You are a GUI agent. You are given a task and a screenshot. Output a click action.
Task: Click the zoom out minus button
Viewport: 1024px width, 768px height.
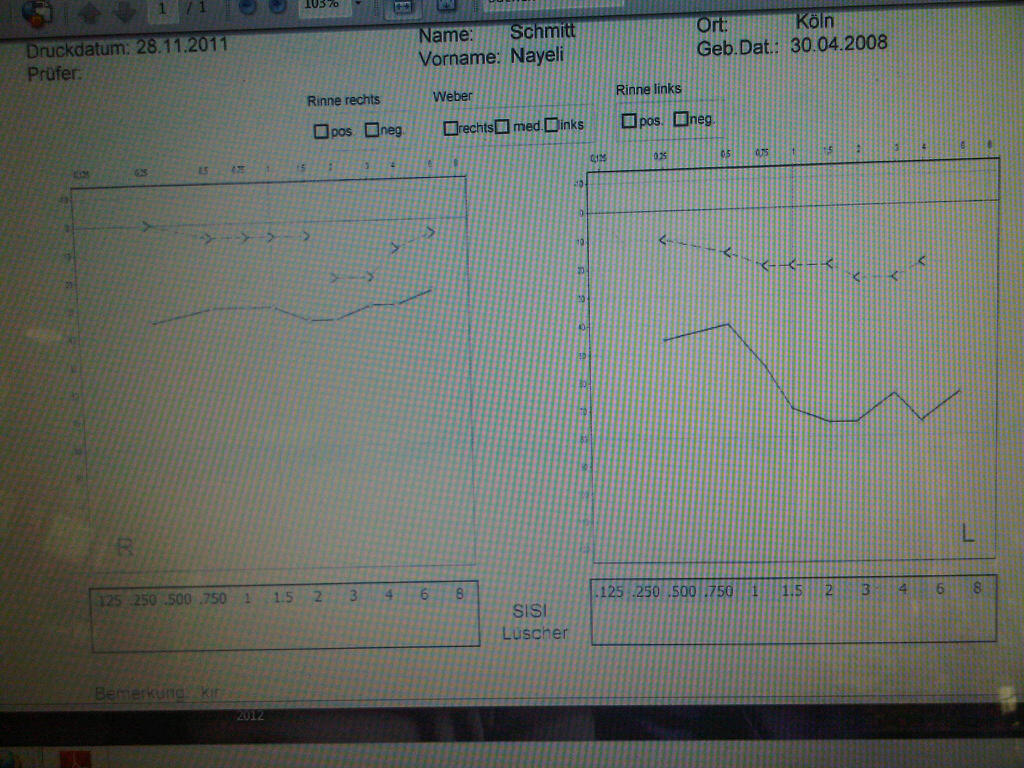[244, 8]
